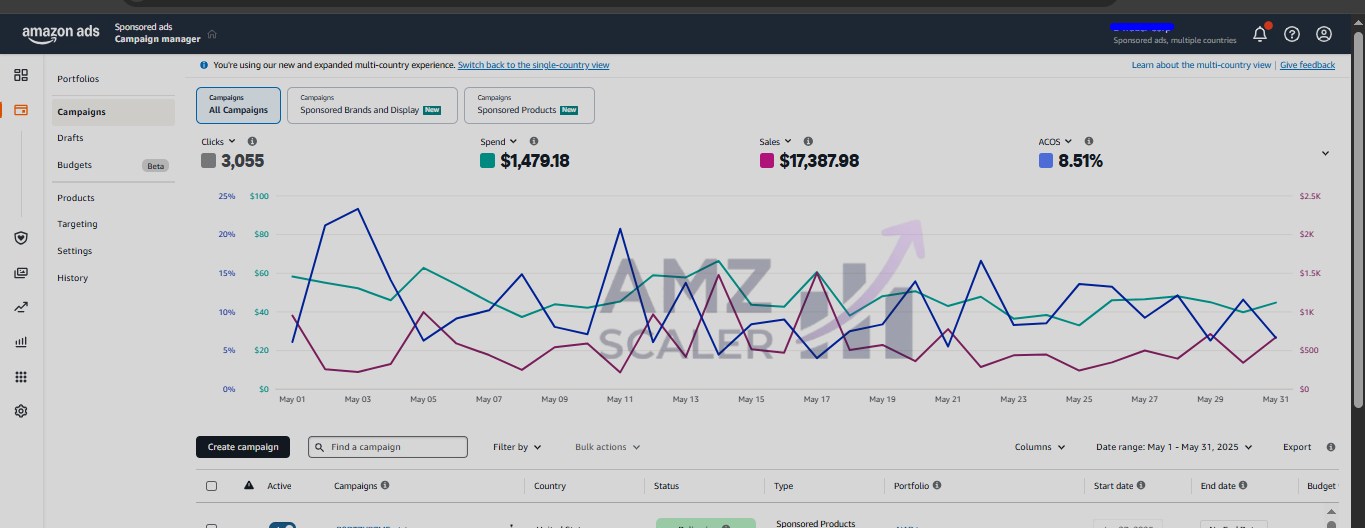Open the settings gear icon in rail
This screenshot has width=1365, height=528.
[21, 411]
